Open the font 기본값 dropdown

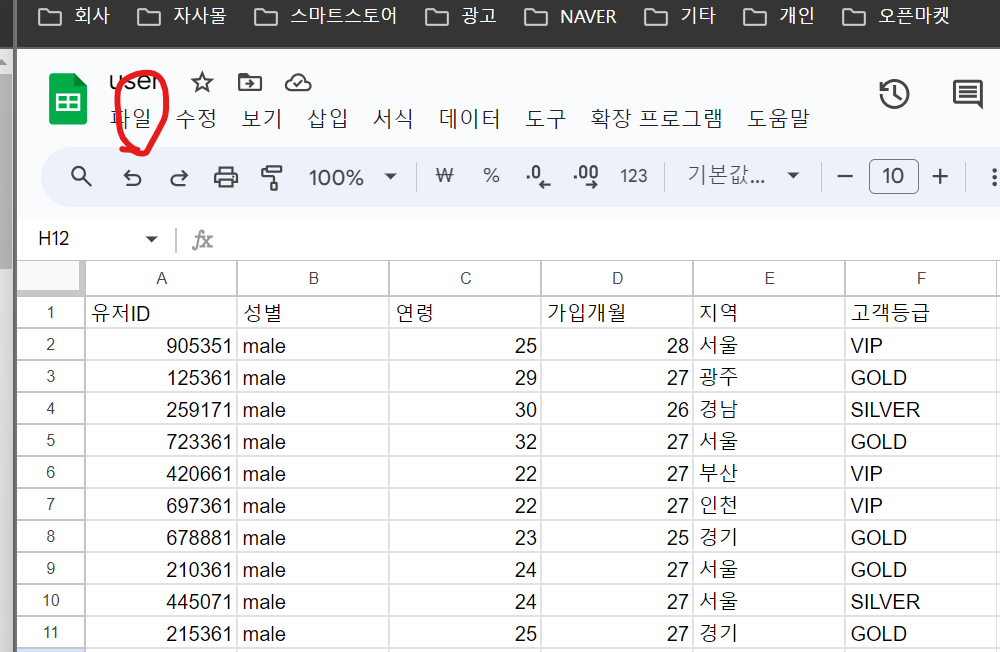click(x=743, y=175)
